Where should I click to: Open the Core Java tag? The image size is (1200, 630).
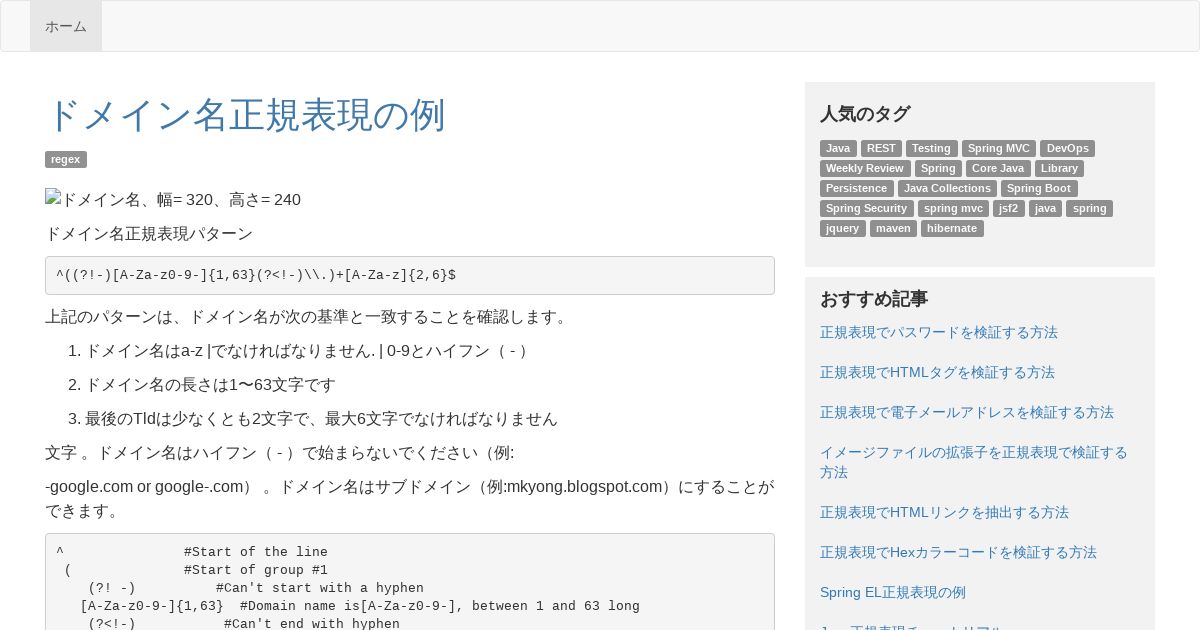point(998,168)
